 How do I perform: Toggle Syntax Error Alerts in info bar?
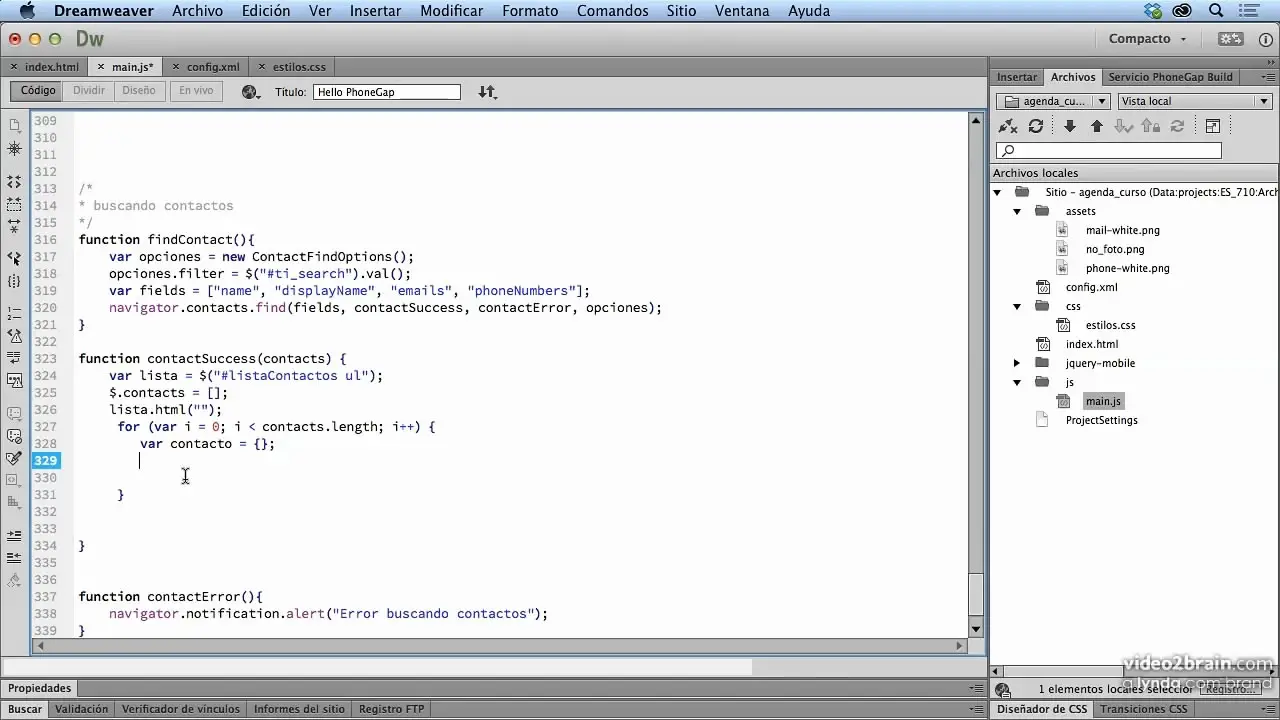tap(14, 380)
